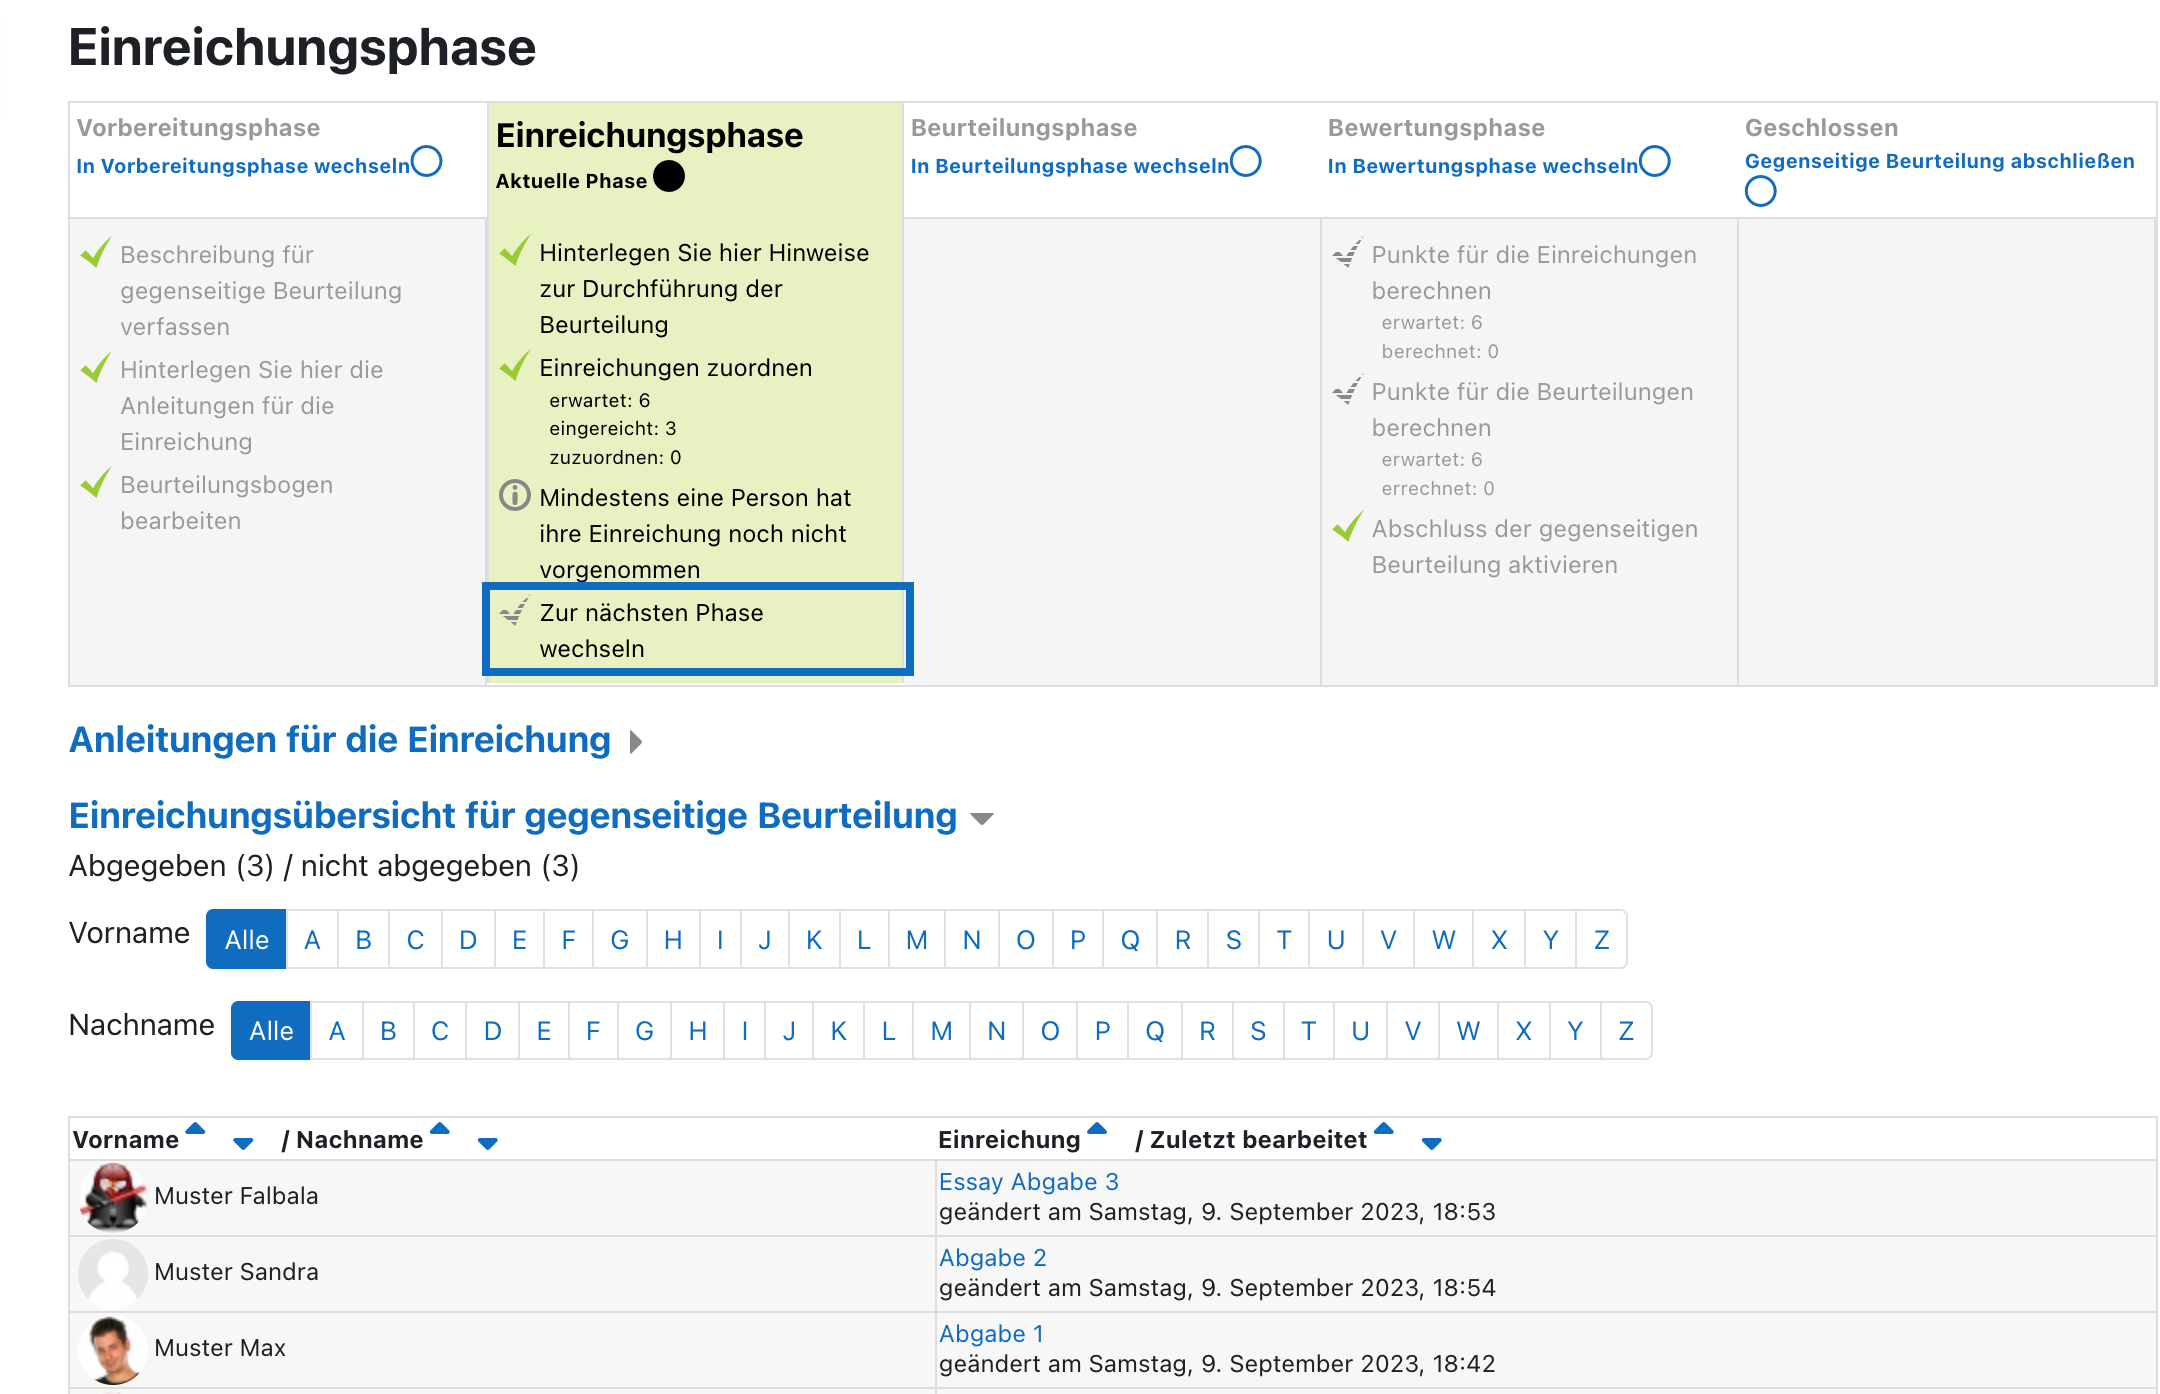The height and width of the screenshot is (1394, 2160).
Task: Sort Zuletzt bearbeitet ascending with the up arrow
Action: point(1384,1129)
